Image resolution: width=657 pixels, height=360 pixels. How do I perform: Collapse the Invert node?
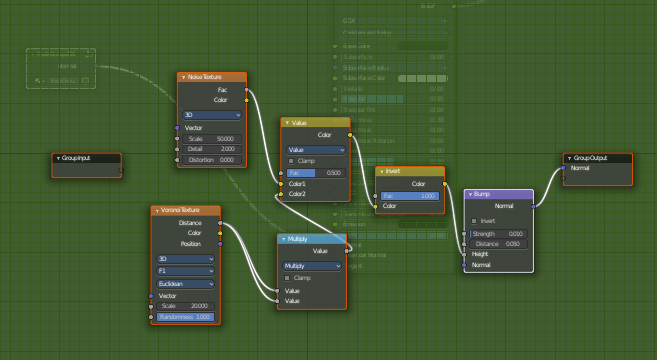pos(382,171)
